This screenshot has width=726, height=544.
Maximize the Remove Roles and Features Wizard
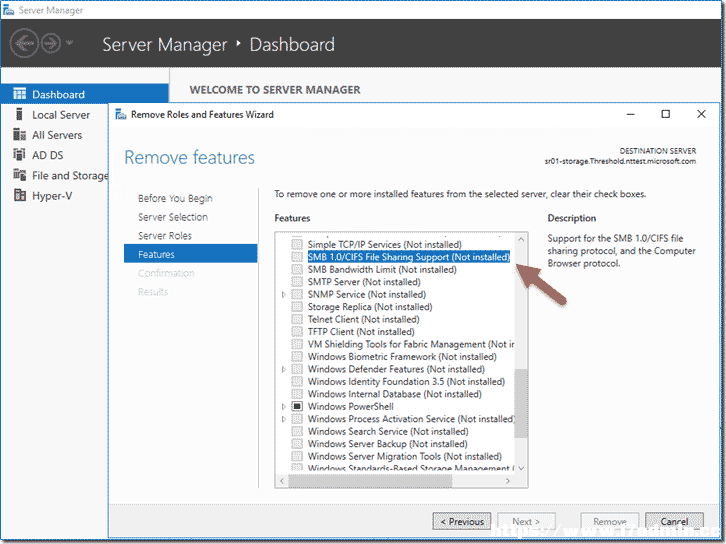pos(665,114)
